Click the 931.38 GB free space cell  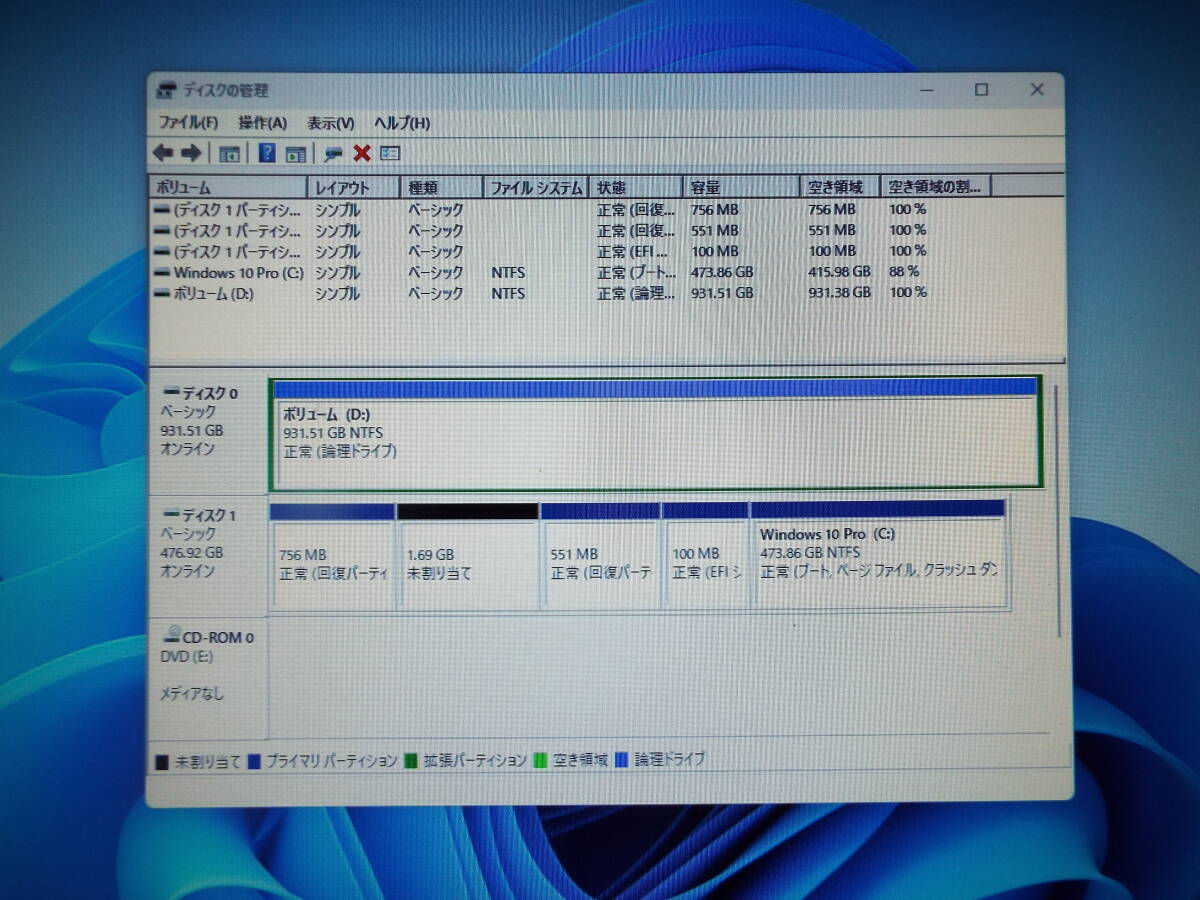pyautogui.click(x=839, y=293)
